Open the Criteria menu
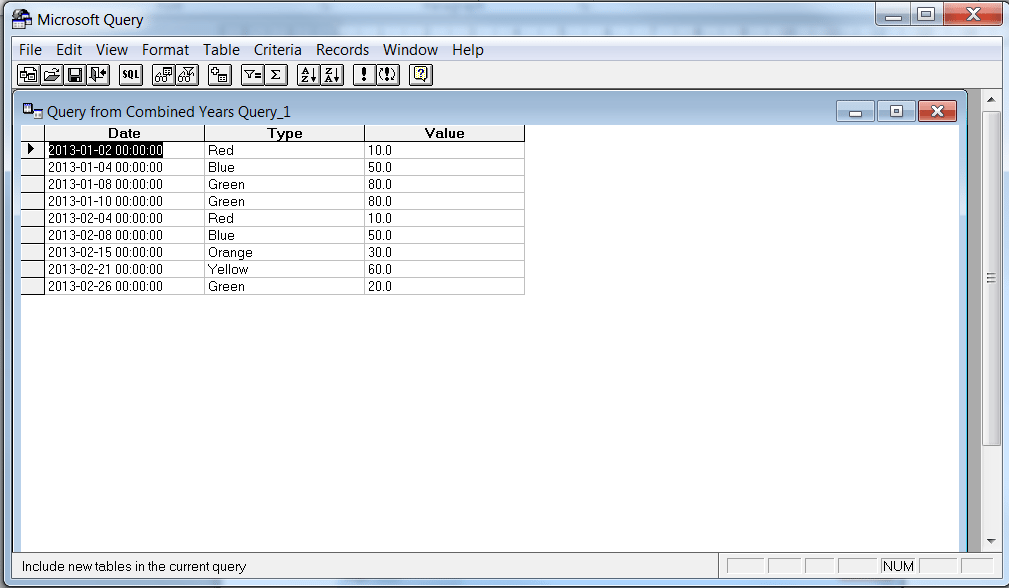Viewport: 1009px width, 588px height. tap(277, 50)
